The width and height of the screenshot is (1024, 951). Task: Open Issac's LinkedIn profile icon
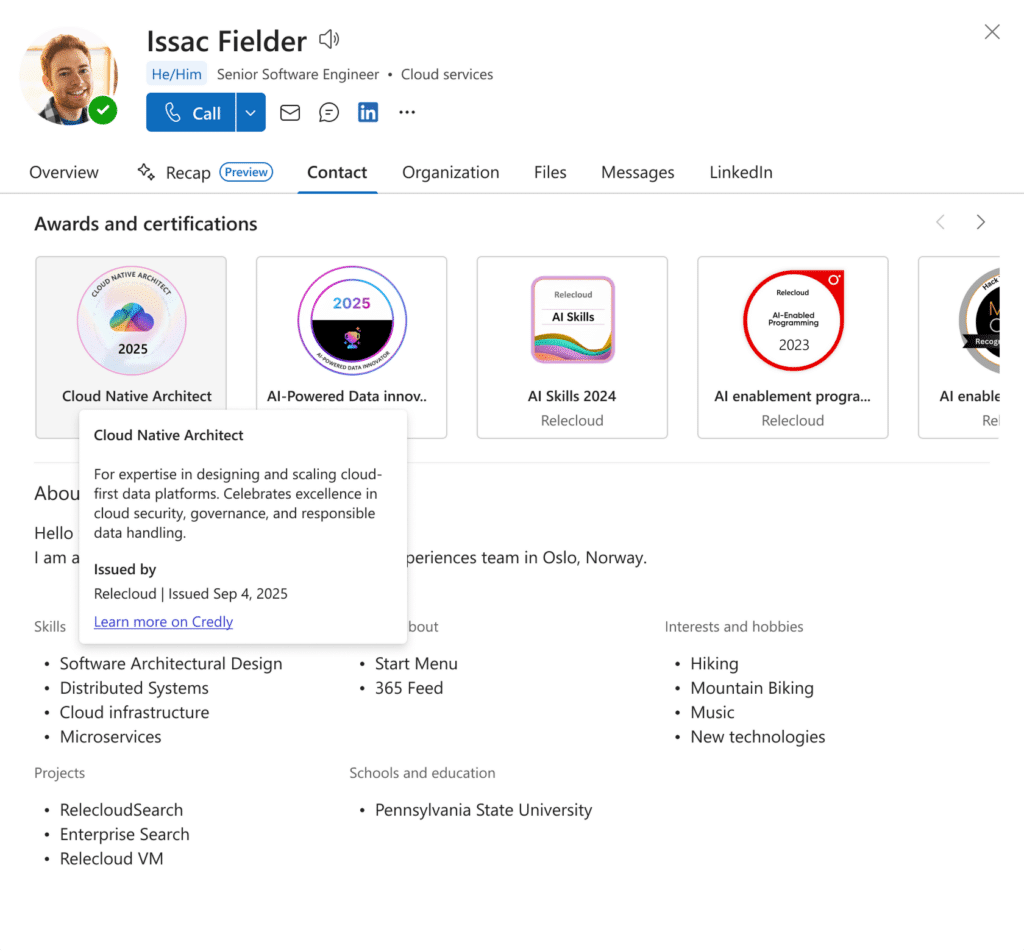[367, 112]
